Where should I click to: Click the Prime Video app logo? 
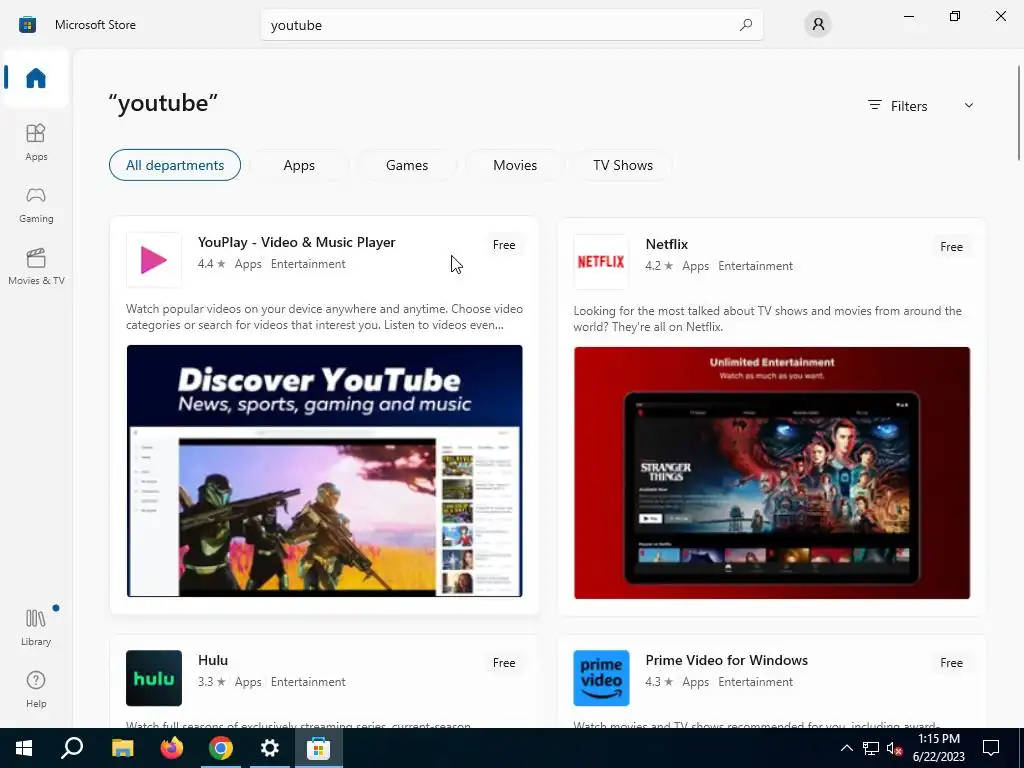[601, 678]
